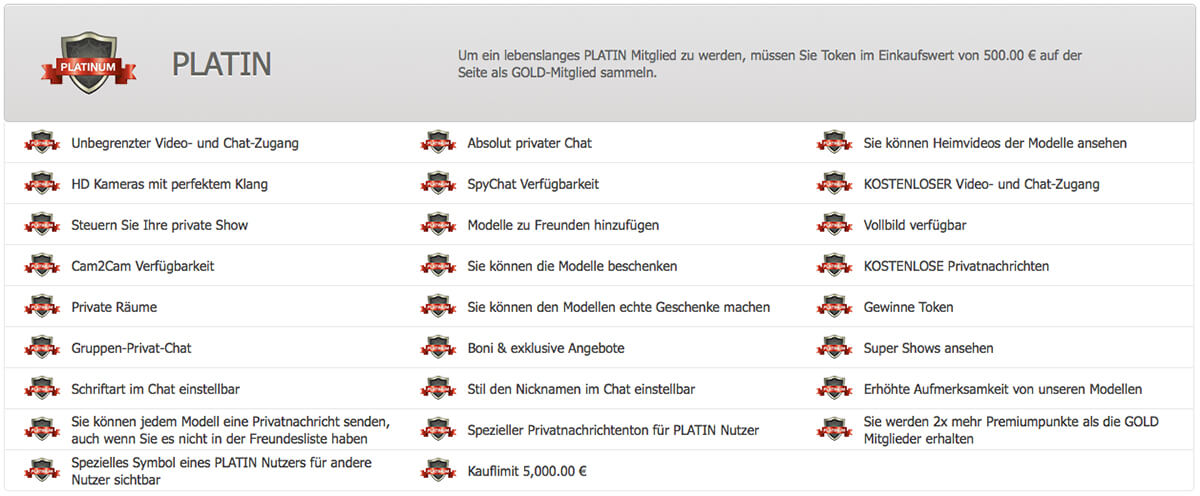Click 'KOSTENLOSE Privatnachrichten' feature text

pyautogui.click(x=956, y=266)
